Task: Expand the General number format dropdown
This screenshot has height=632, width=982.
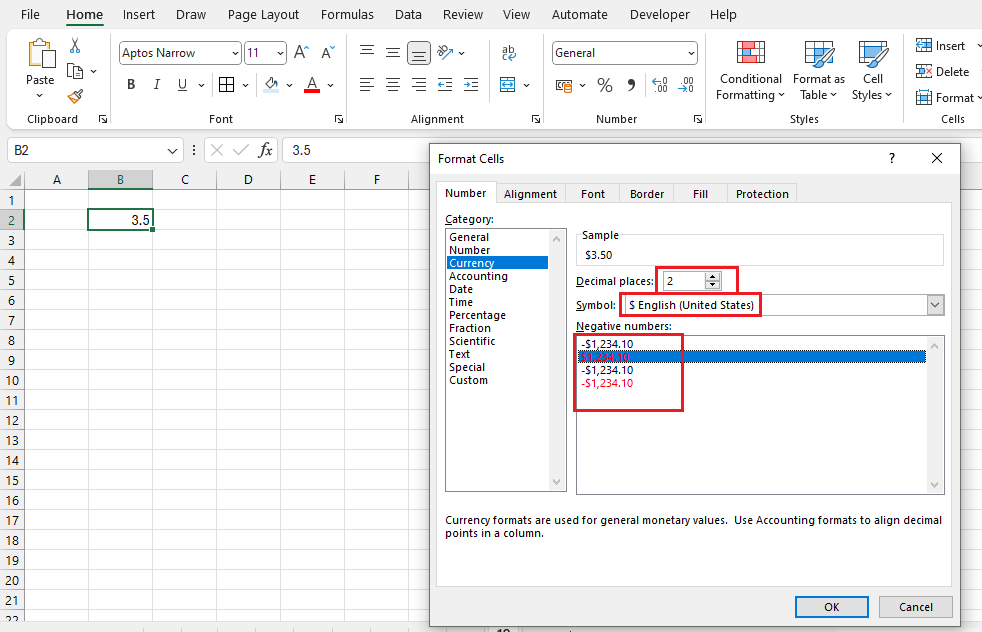Action: (x=691, y=53)
